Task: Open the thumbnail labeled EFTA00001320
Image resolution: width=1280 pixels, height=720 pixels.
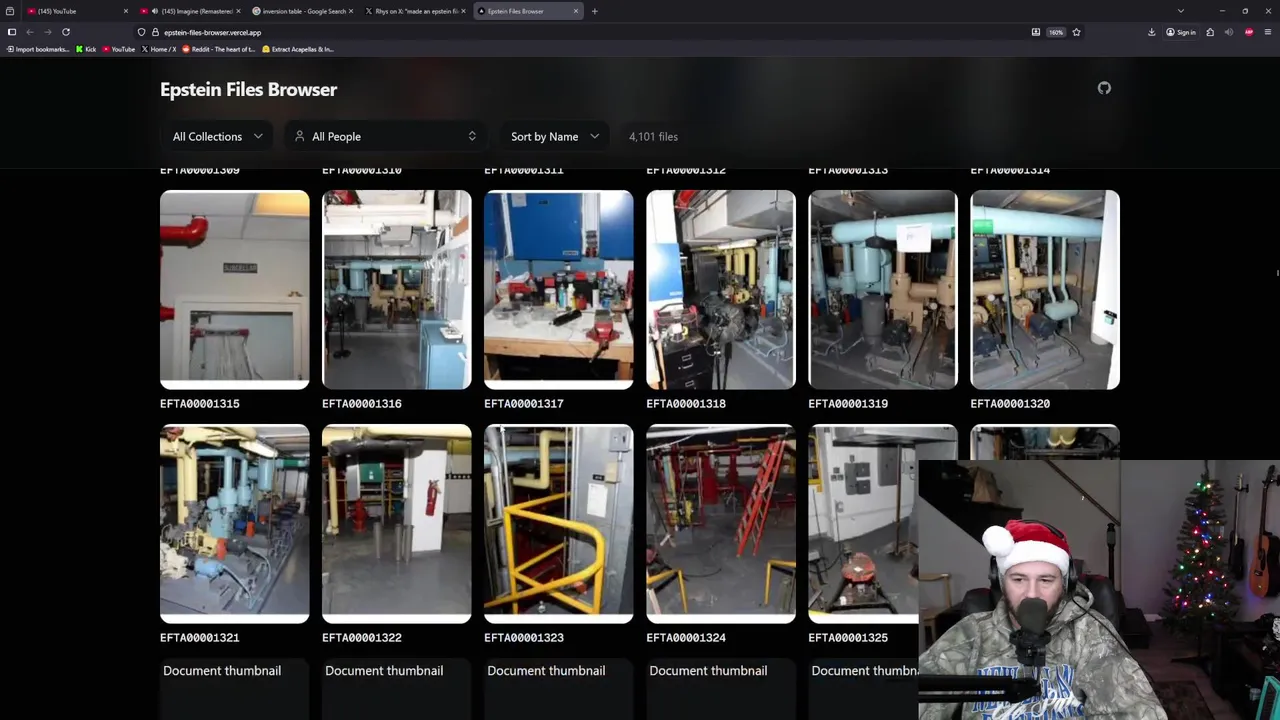Action: (x=1045, y=289)
